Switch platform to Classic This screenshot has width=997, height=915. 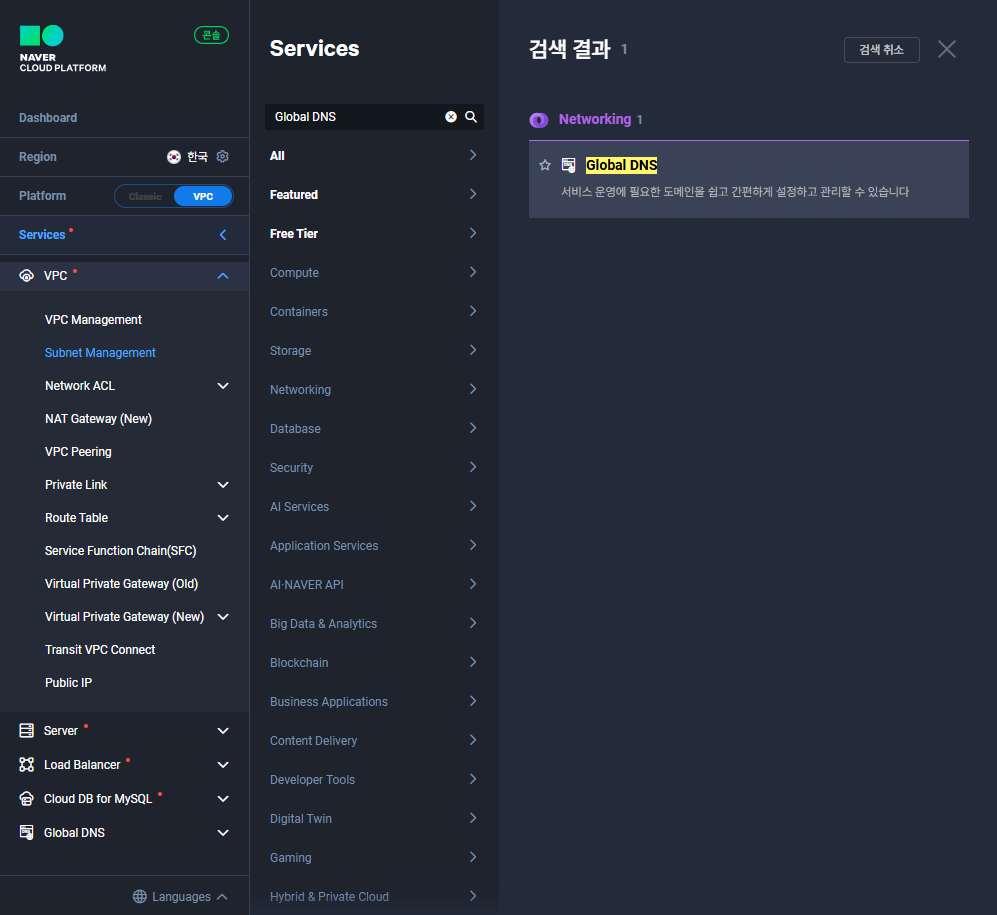pos(145,196)
